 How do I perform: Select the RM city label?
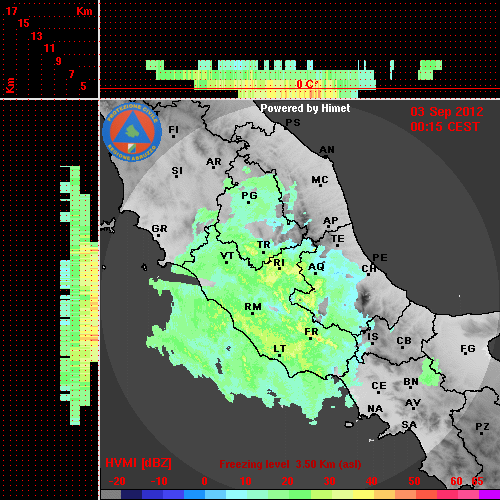click(253, 307)
